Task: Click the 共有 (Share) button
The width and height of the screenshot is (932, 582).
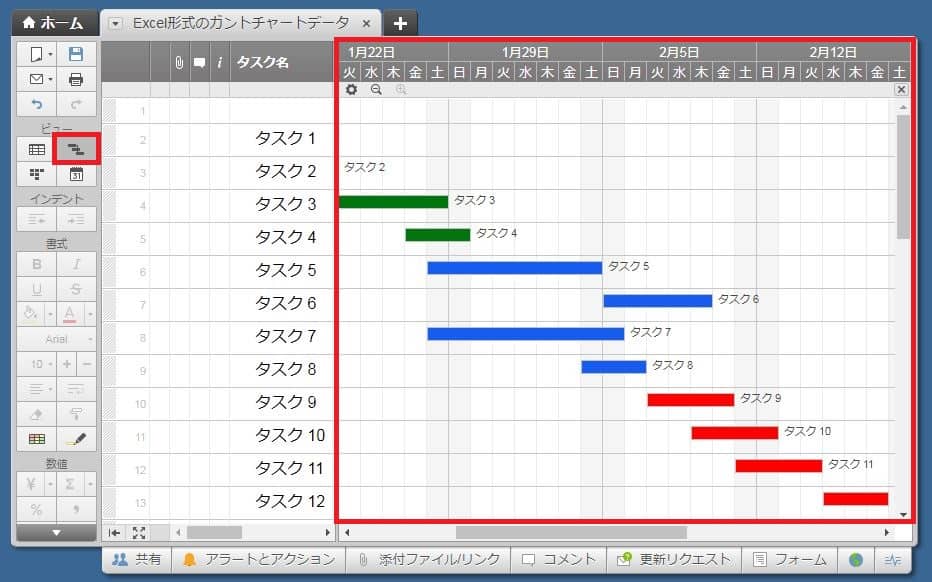Action: coord(137,559)
